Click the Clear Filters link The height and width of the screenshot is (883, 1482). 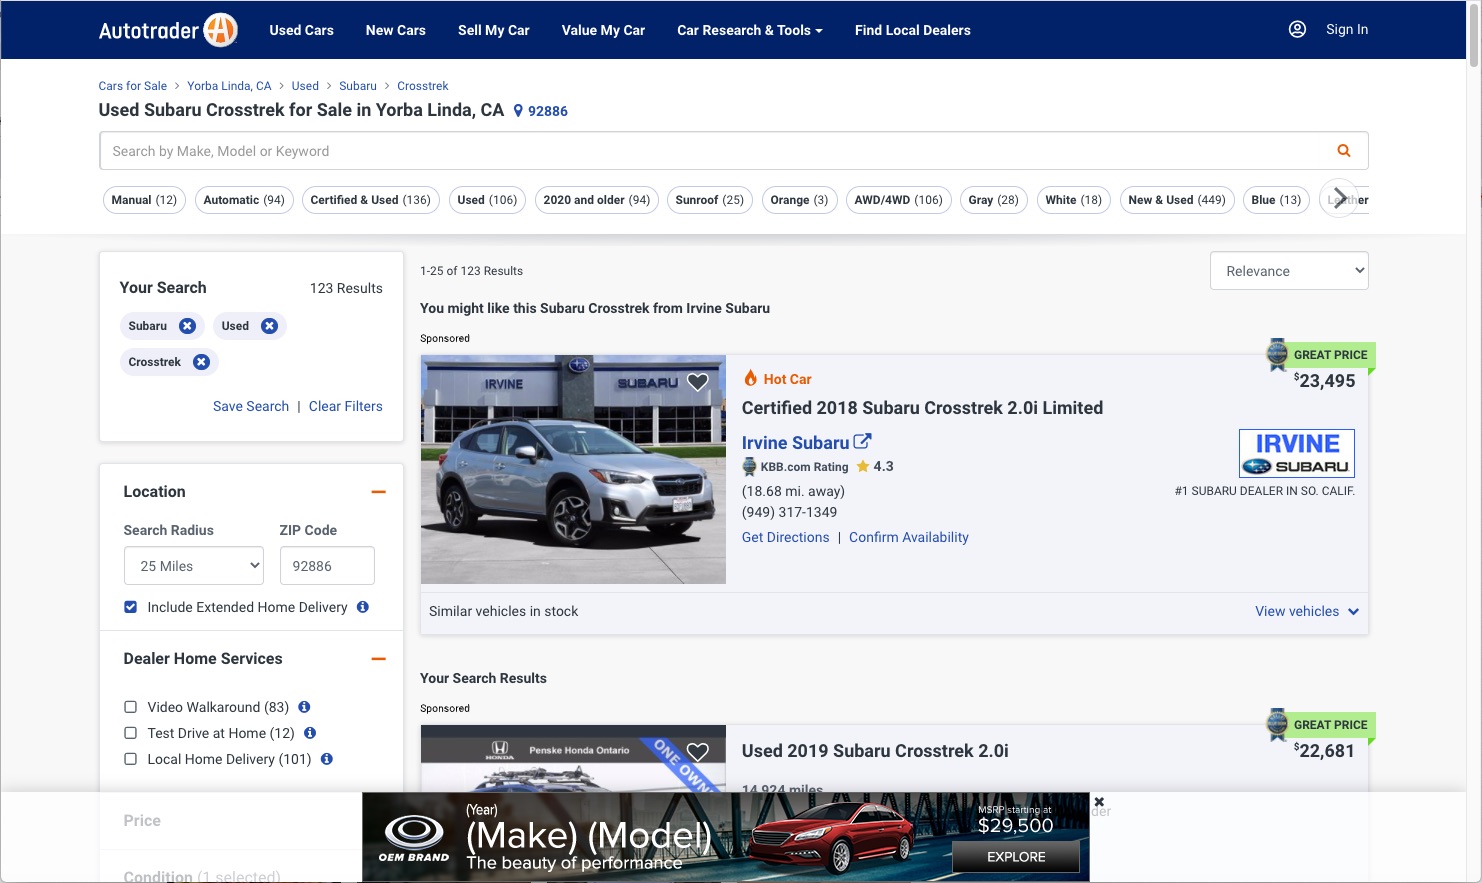click(346, 406)
